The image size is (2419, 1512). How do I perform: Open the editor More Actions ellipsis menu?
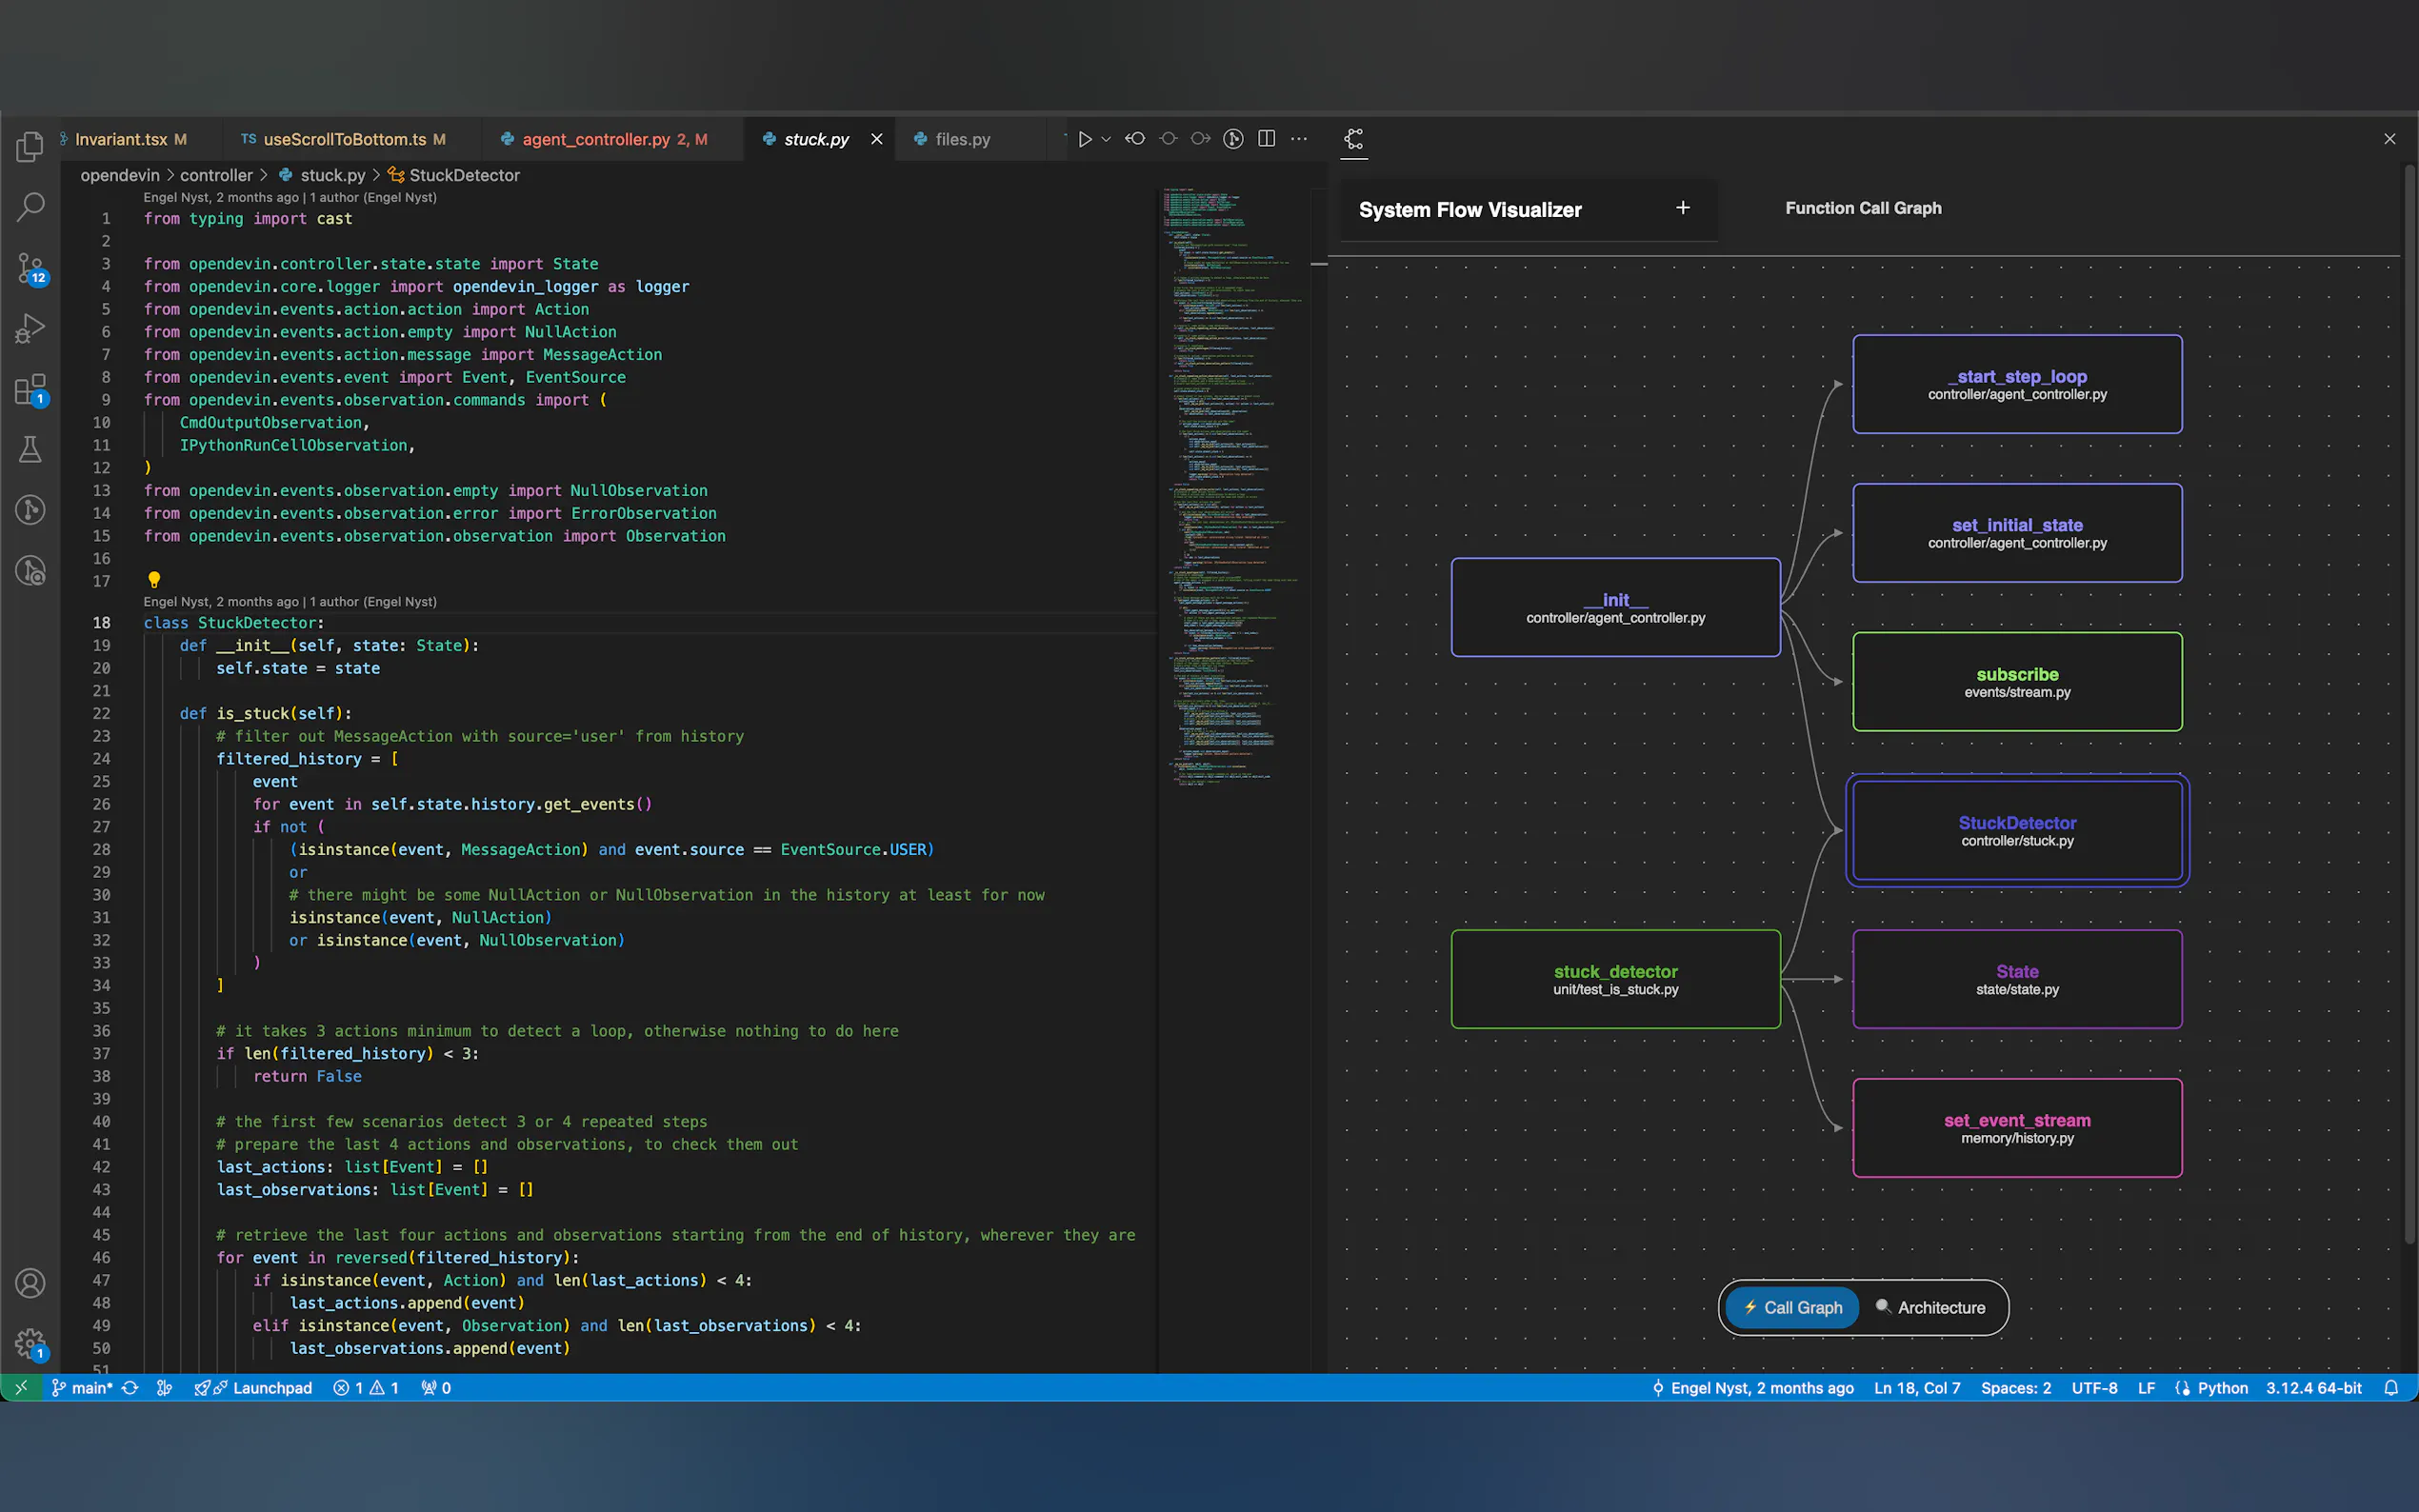point(1299,139)
